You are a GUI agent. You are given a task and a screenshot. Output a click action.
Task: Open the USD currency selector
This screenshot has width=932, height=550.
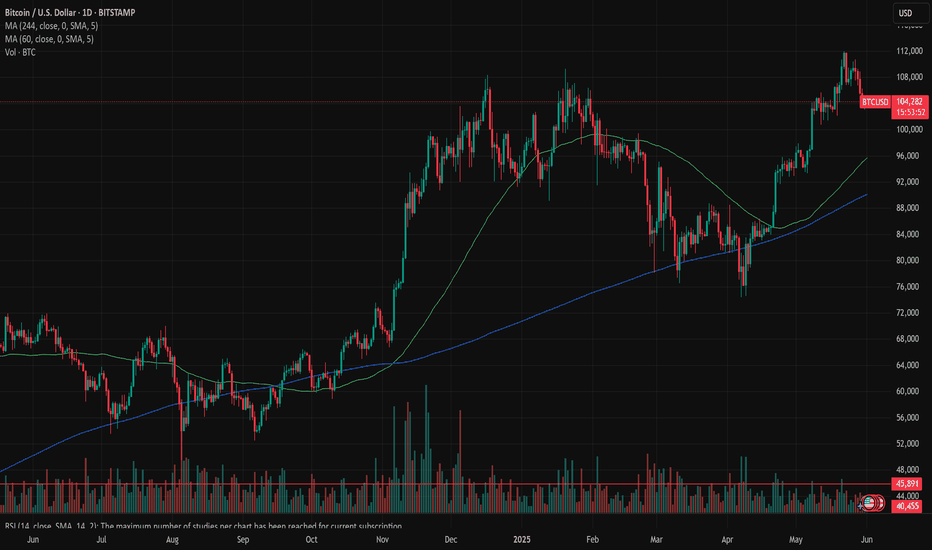[909, 13]
